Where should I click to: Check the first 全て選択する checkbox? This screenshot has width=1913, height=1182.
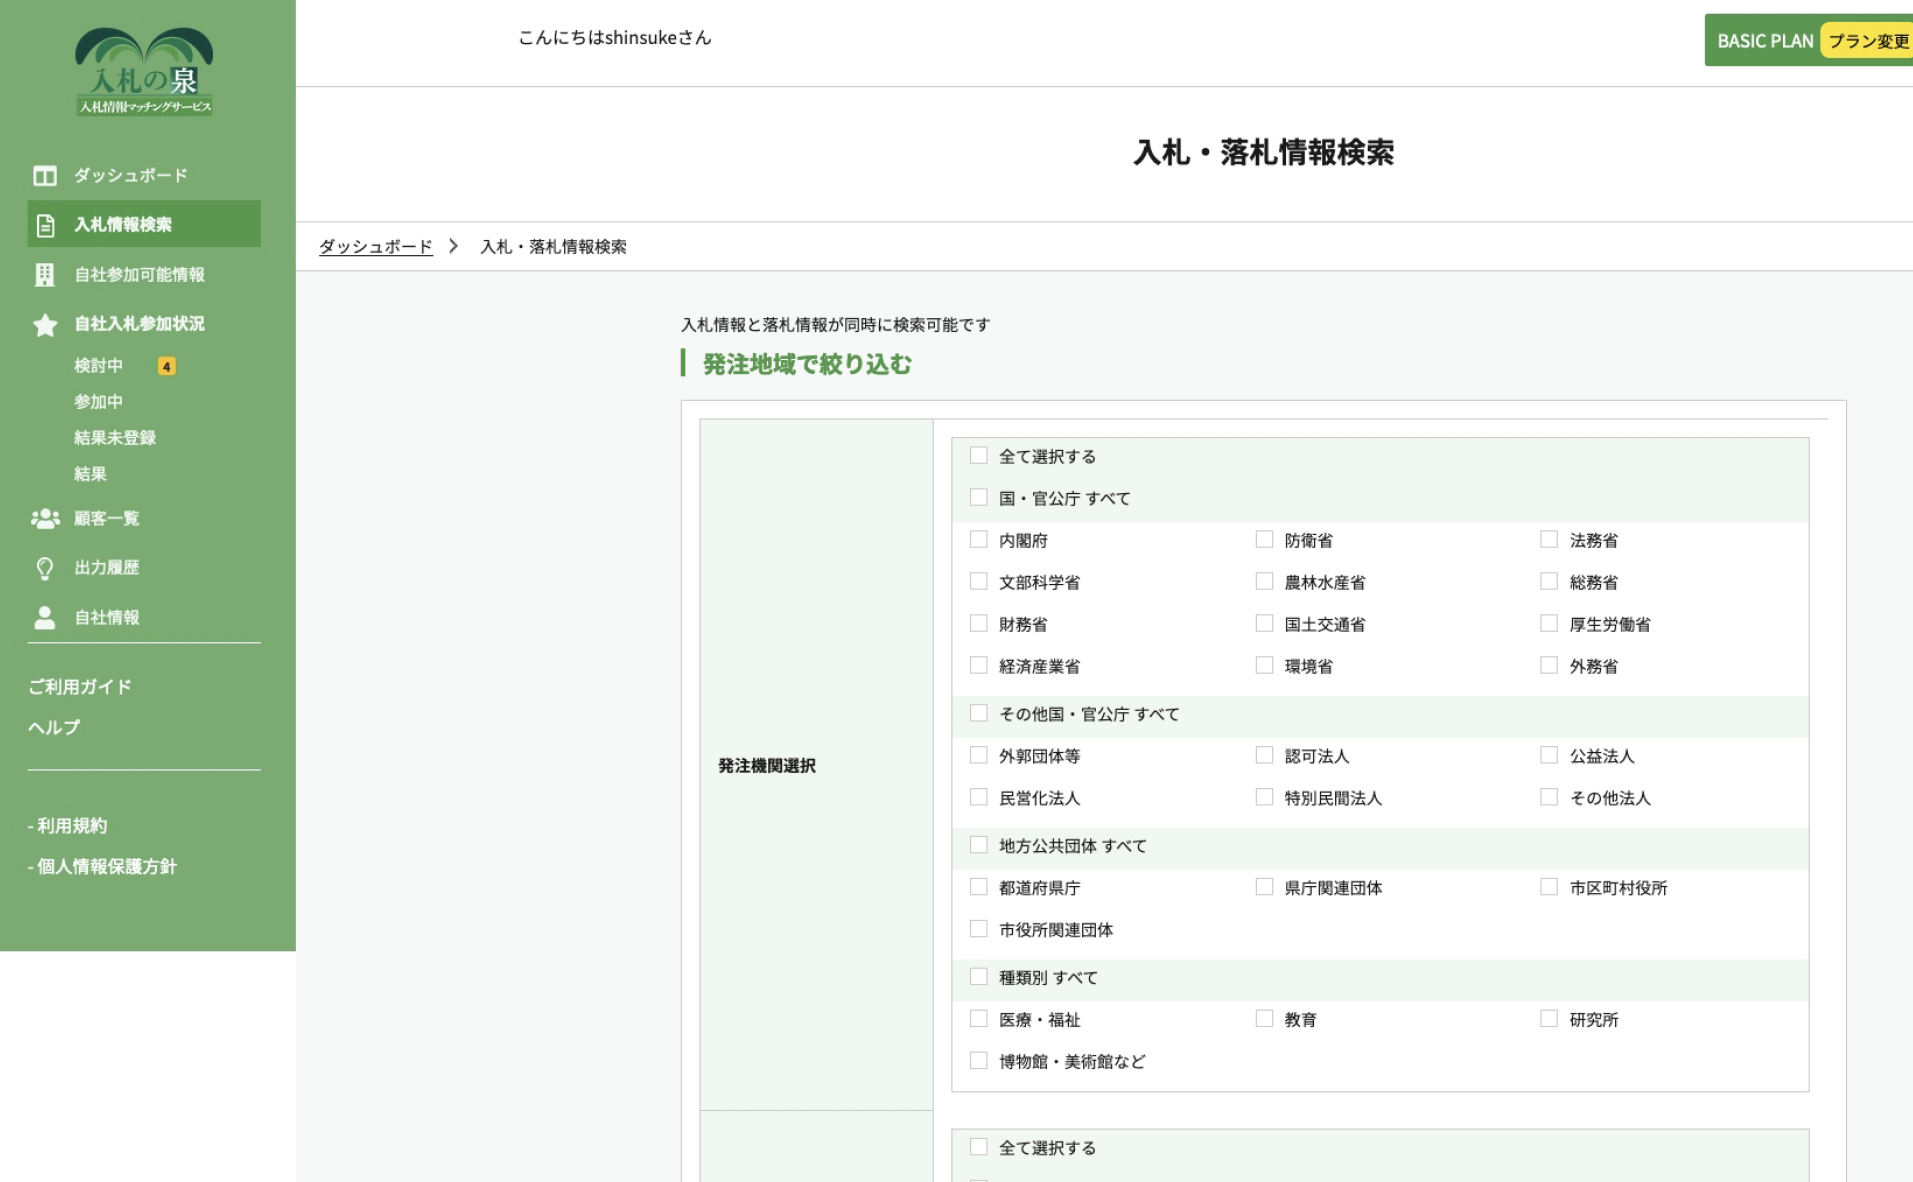tap(979, 456)
